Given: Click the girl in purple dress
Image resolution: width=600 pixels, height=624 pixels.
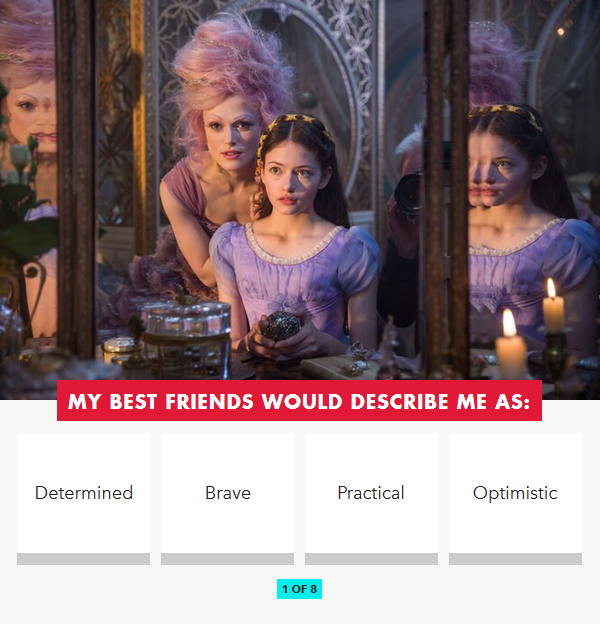Looking at the screenshot, I should pyautogui.click(x=295, y=239).
